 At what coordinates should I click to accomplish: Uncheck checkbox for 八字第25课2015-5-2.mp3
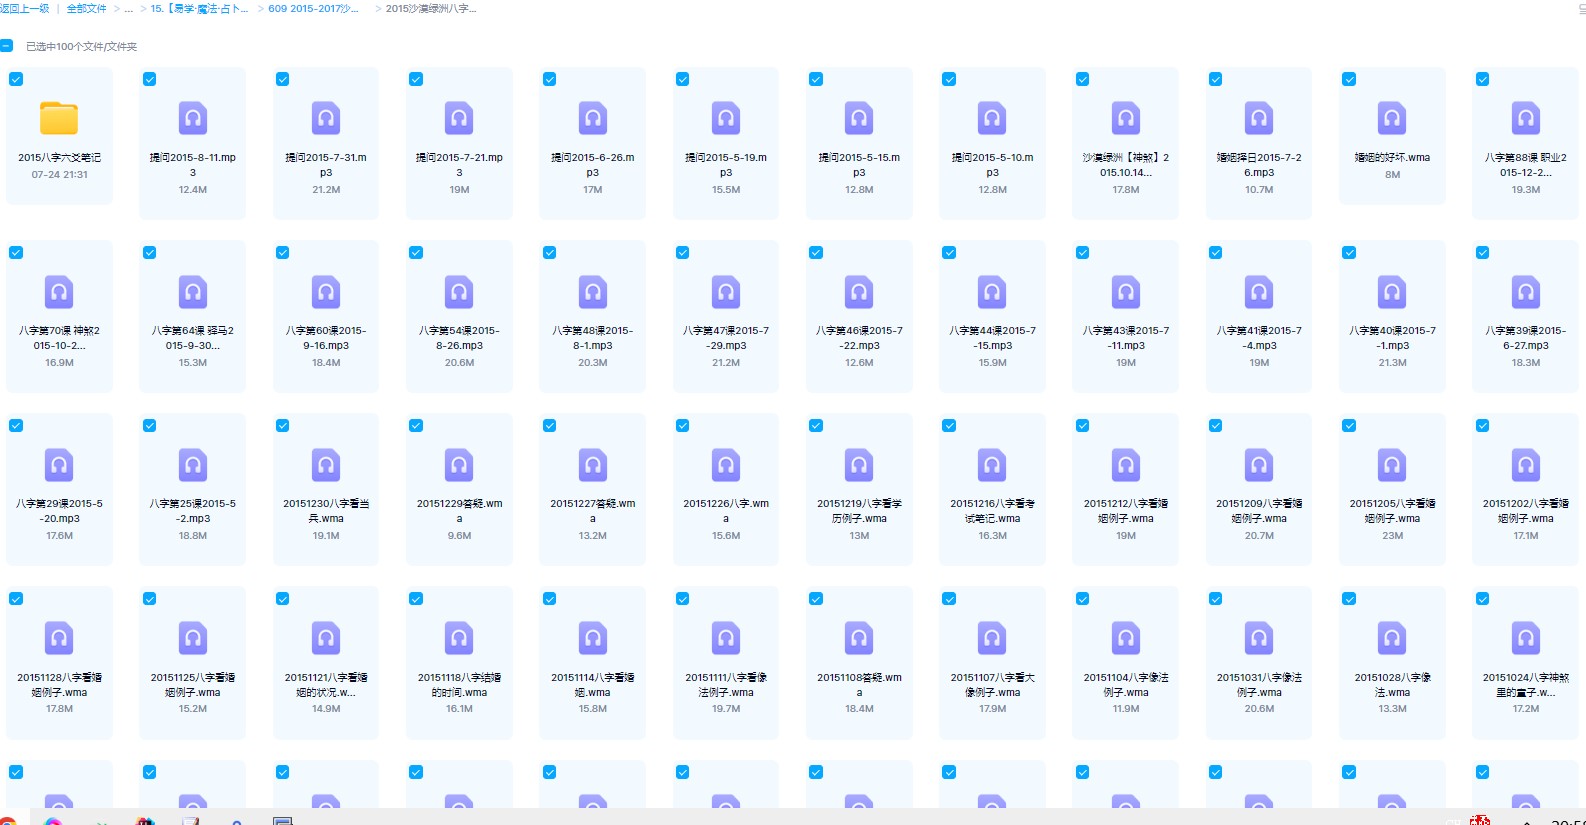point(149,425)
